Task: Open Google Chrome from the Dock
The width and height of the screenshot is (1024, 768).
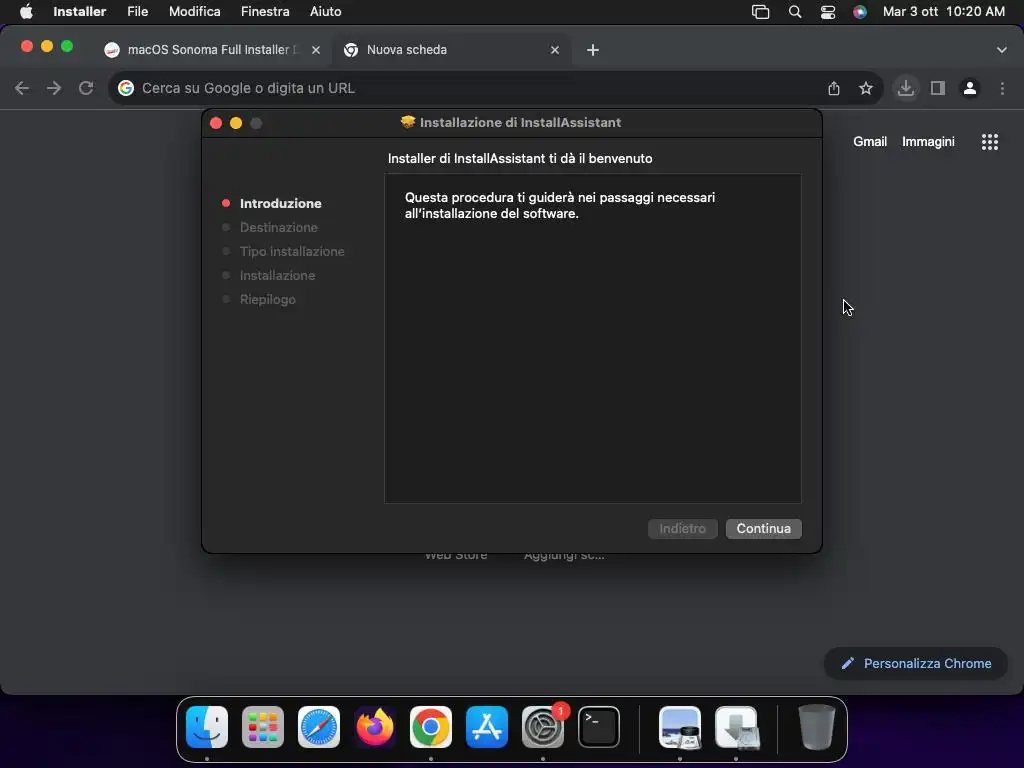Action: (430, 727)
